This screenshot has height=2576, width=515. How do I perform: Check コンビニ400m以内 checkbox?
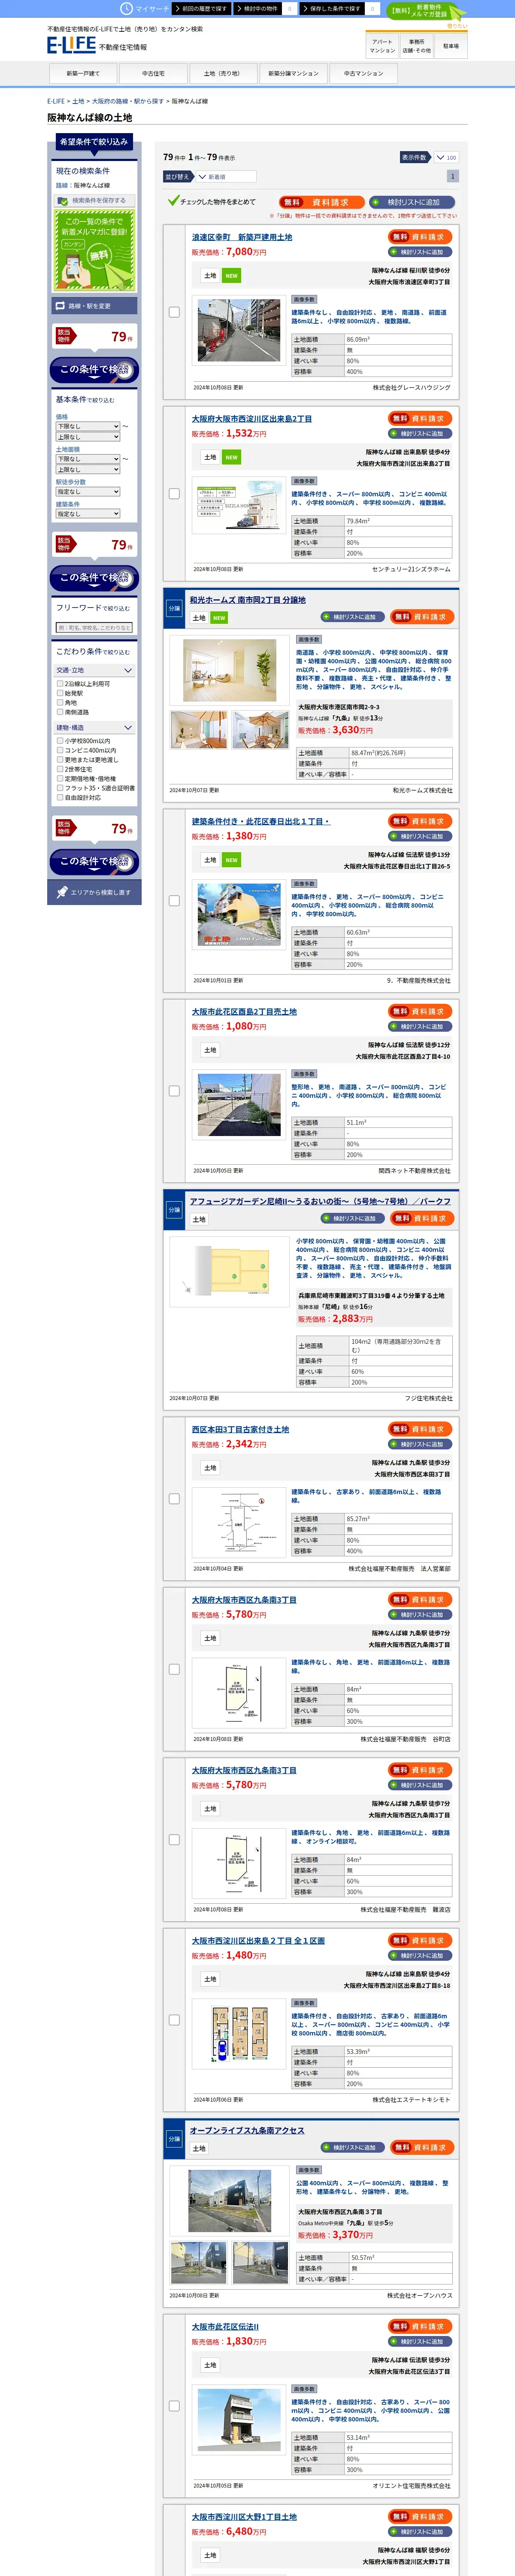point(60,751)
